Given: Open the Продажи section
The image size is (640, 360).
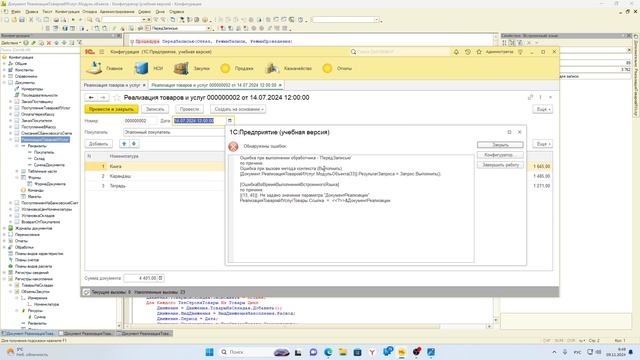Looking at the screenshot, I should 237,68.
